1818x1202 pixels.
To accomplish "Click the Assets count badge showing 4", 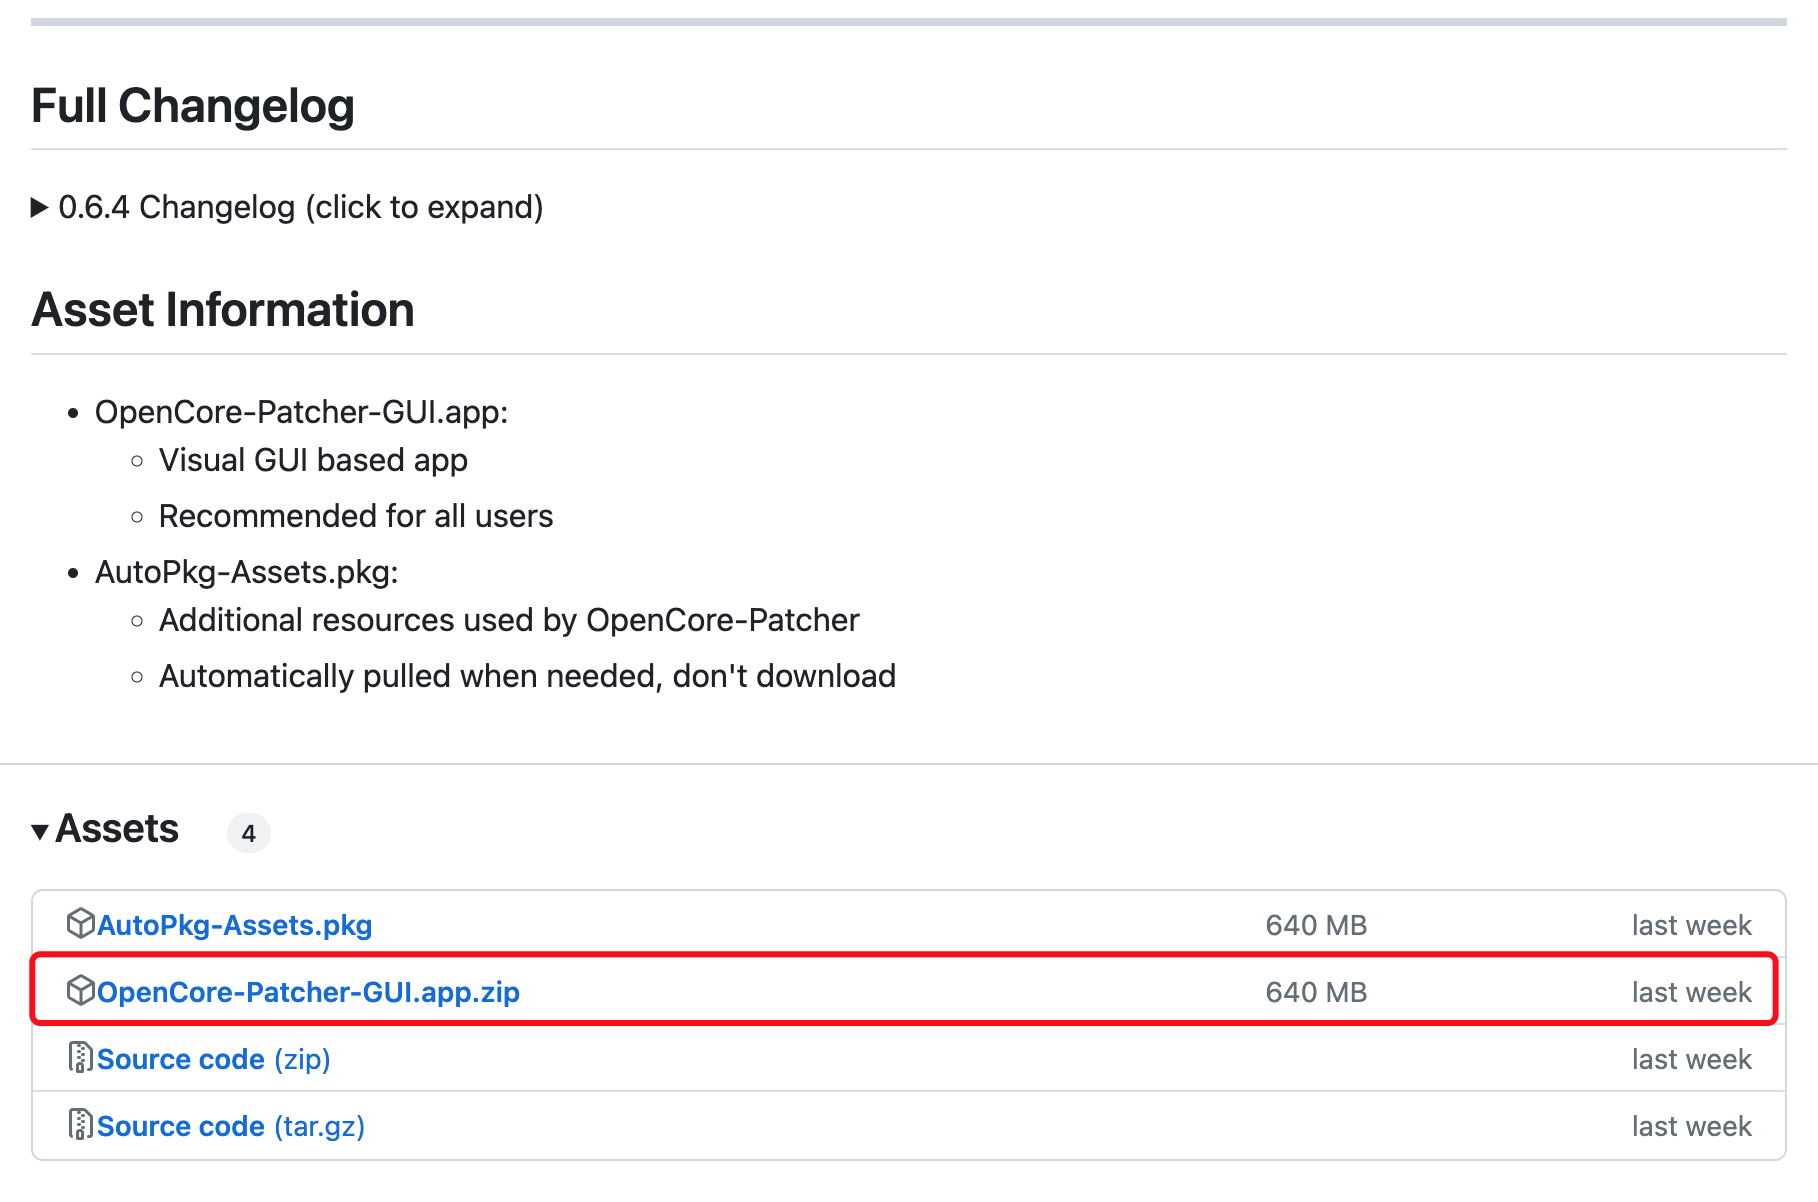I will coord(249,833).
